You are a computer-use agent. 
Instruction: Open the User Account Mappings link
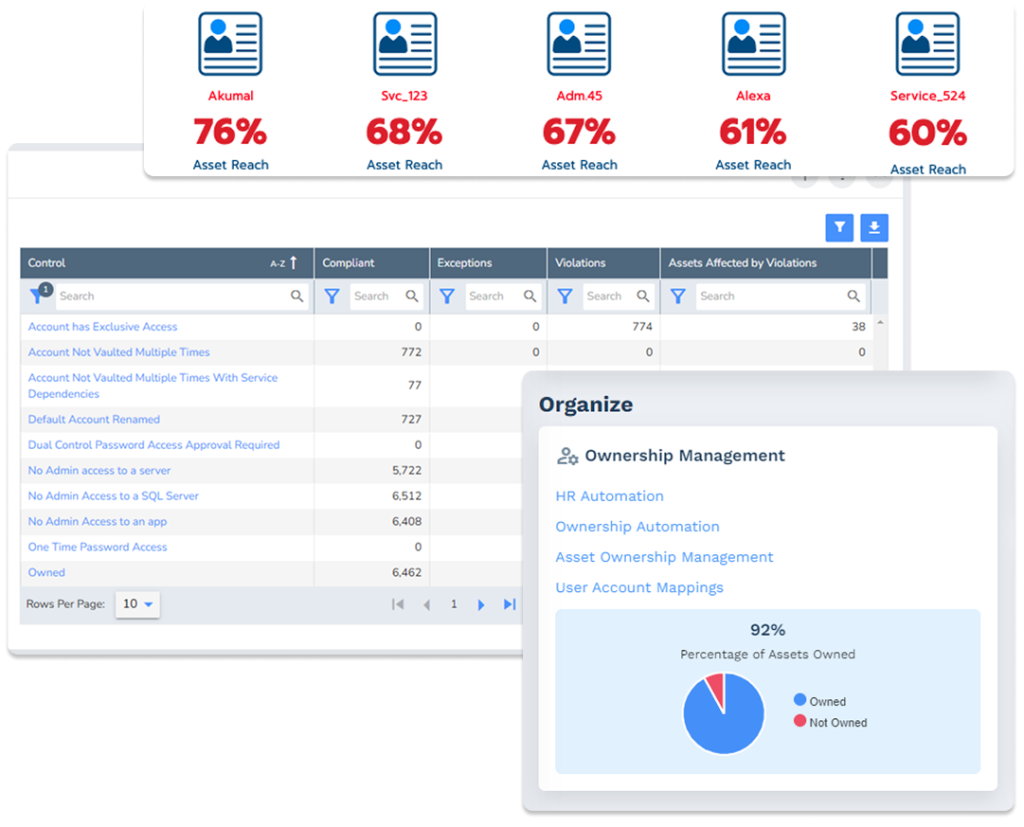(639, 587)
